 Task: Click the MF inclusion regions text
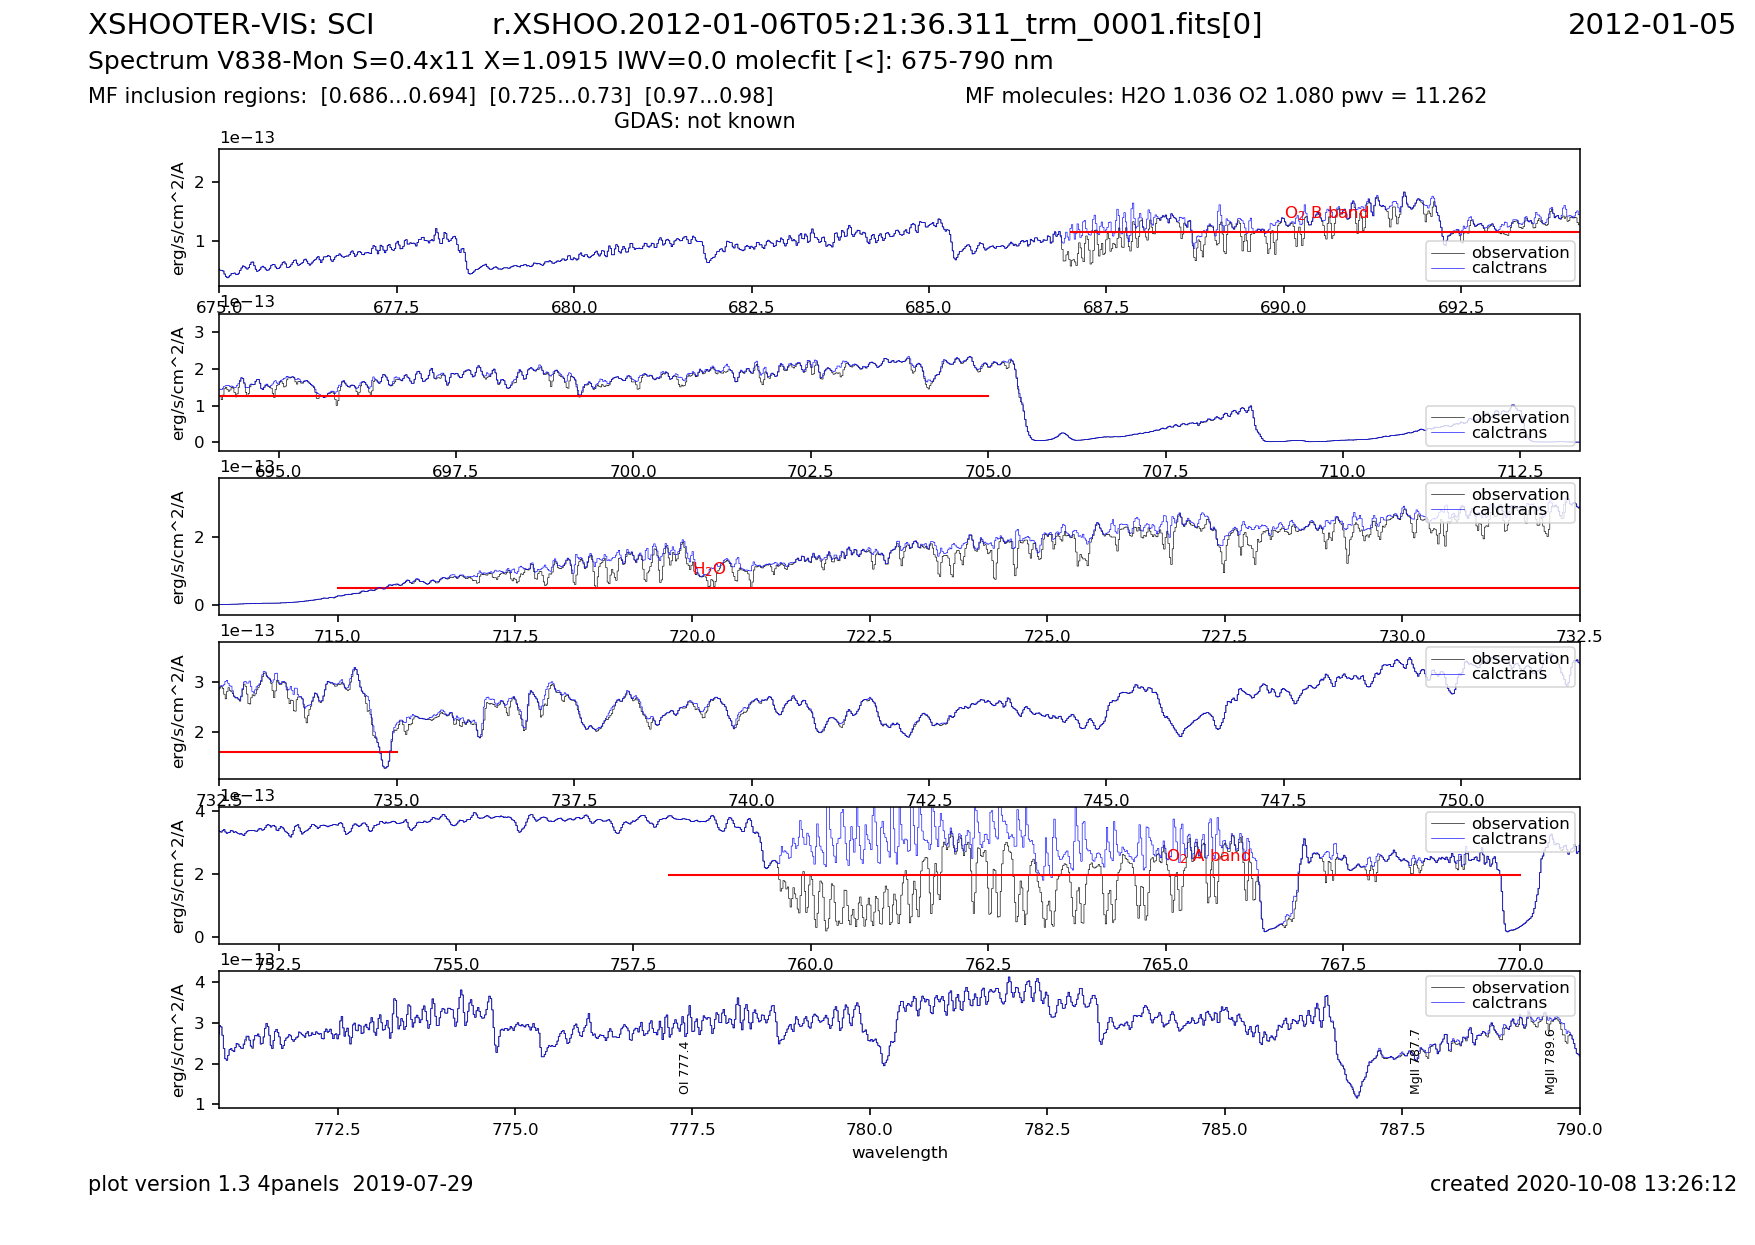[430, 96]
